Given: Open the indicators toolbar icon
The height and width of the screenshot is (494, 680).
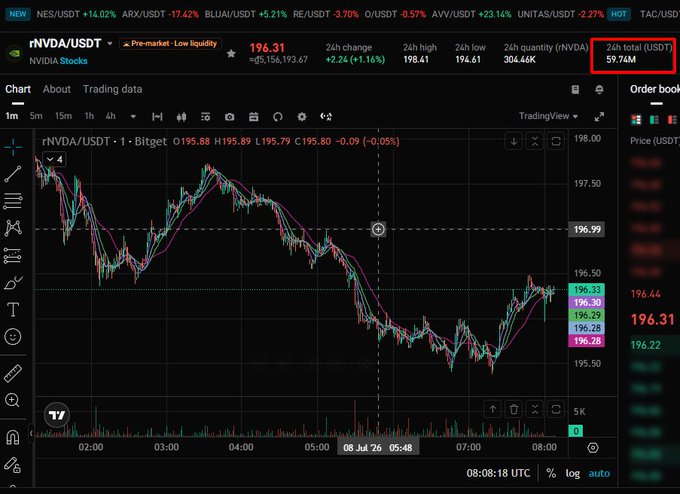Looking at the screenshot, I should pyautogui.click(x=157, y=116).
